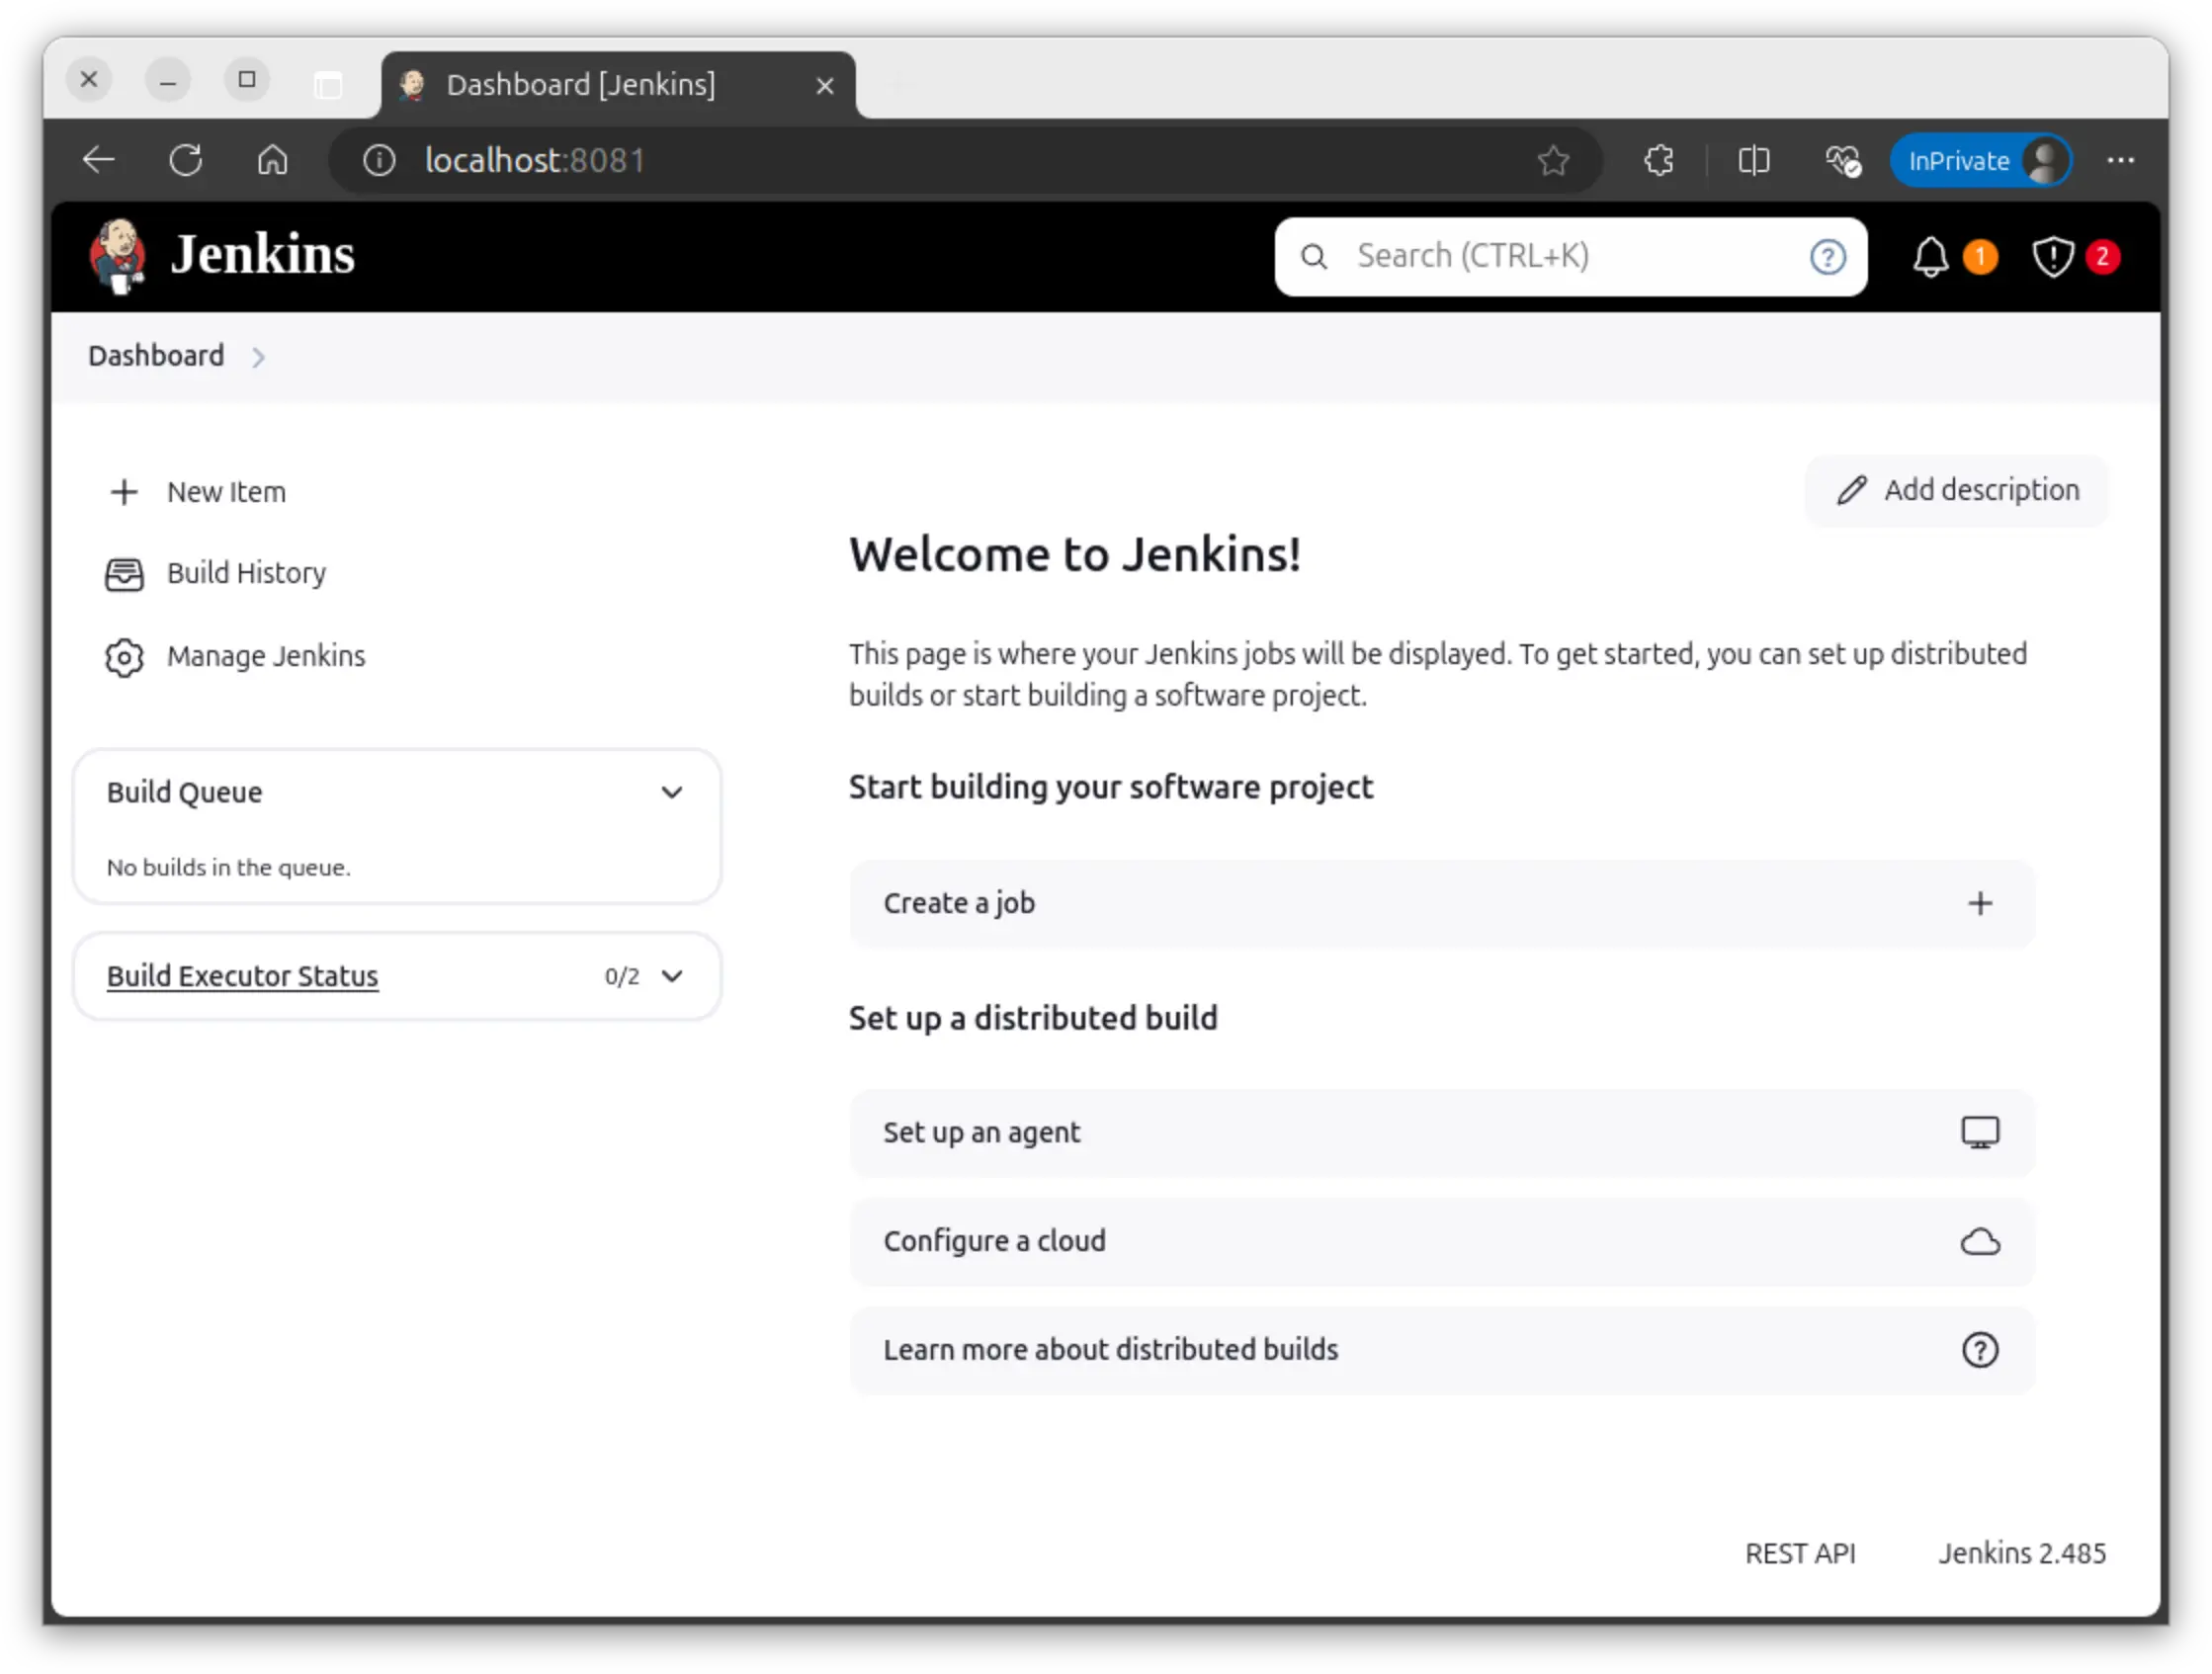Open notifications bell icon
This screenshot has height=1674, width=2212.
[1930, 257]
